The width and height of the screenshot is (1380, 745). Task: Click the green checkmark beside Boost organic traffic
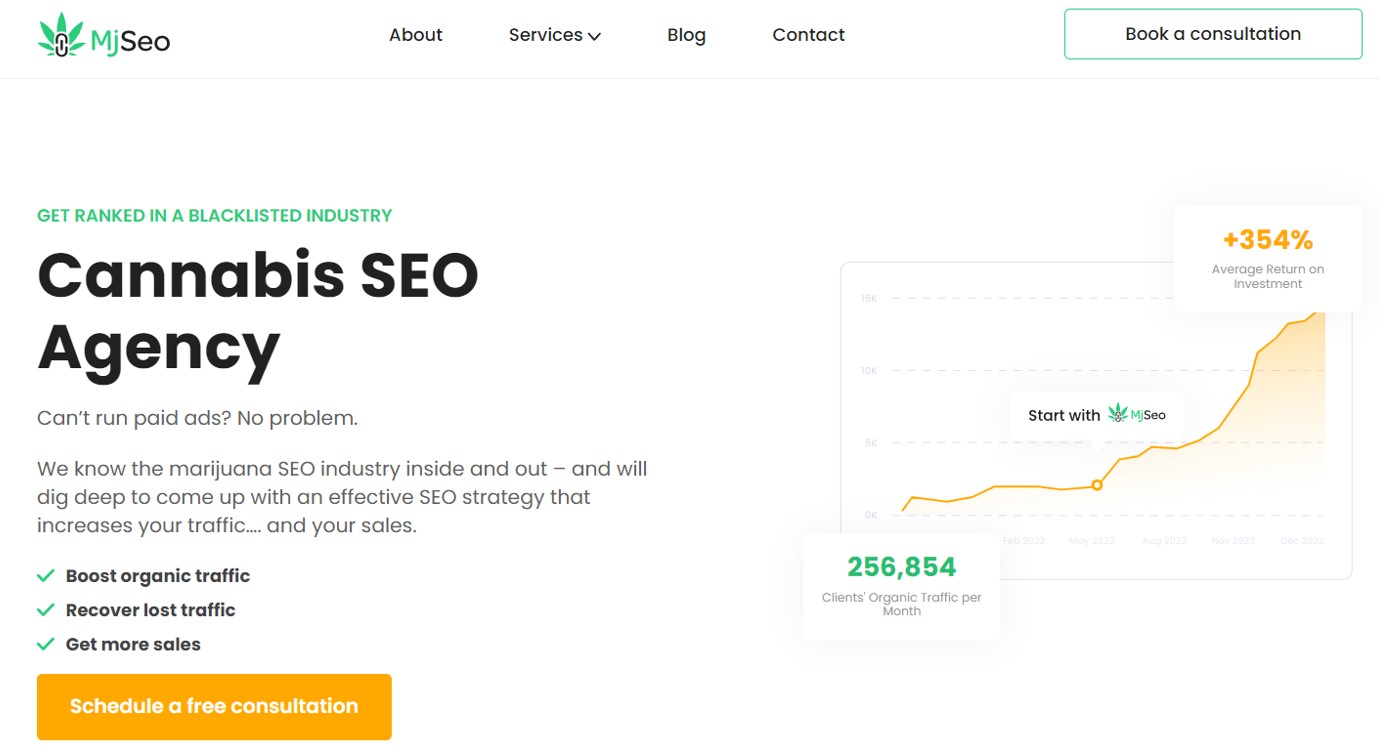coord(45,576)
